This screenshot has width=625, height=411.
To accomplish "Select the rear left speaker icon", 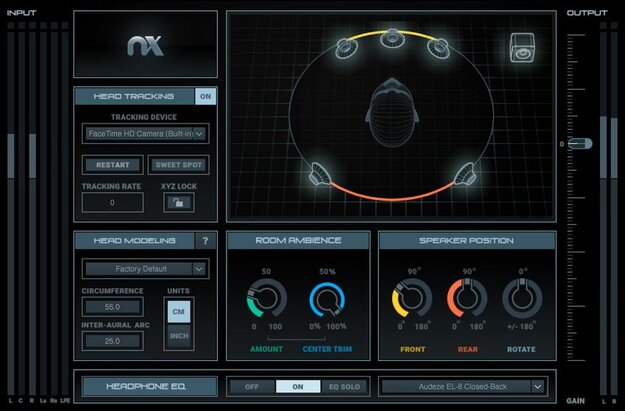I will 320,174.
